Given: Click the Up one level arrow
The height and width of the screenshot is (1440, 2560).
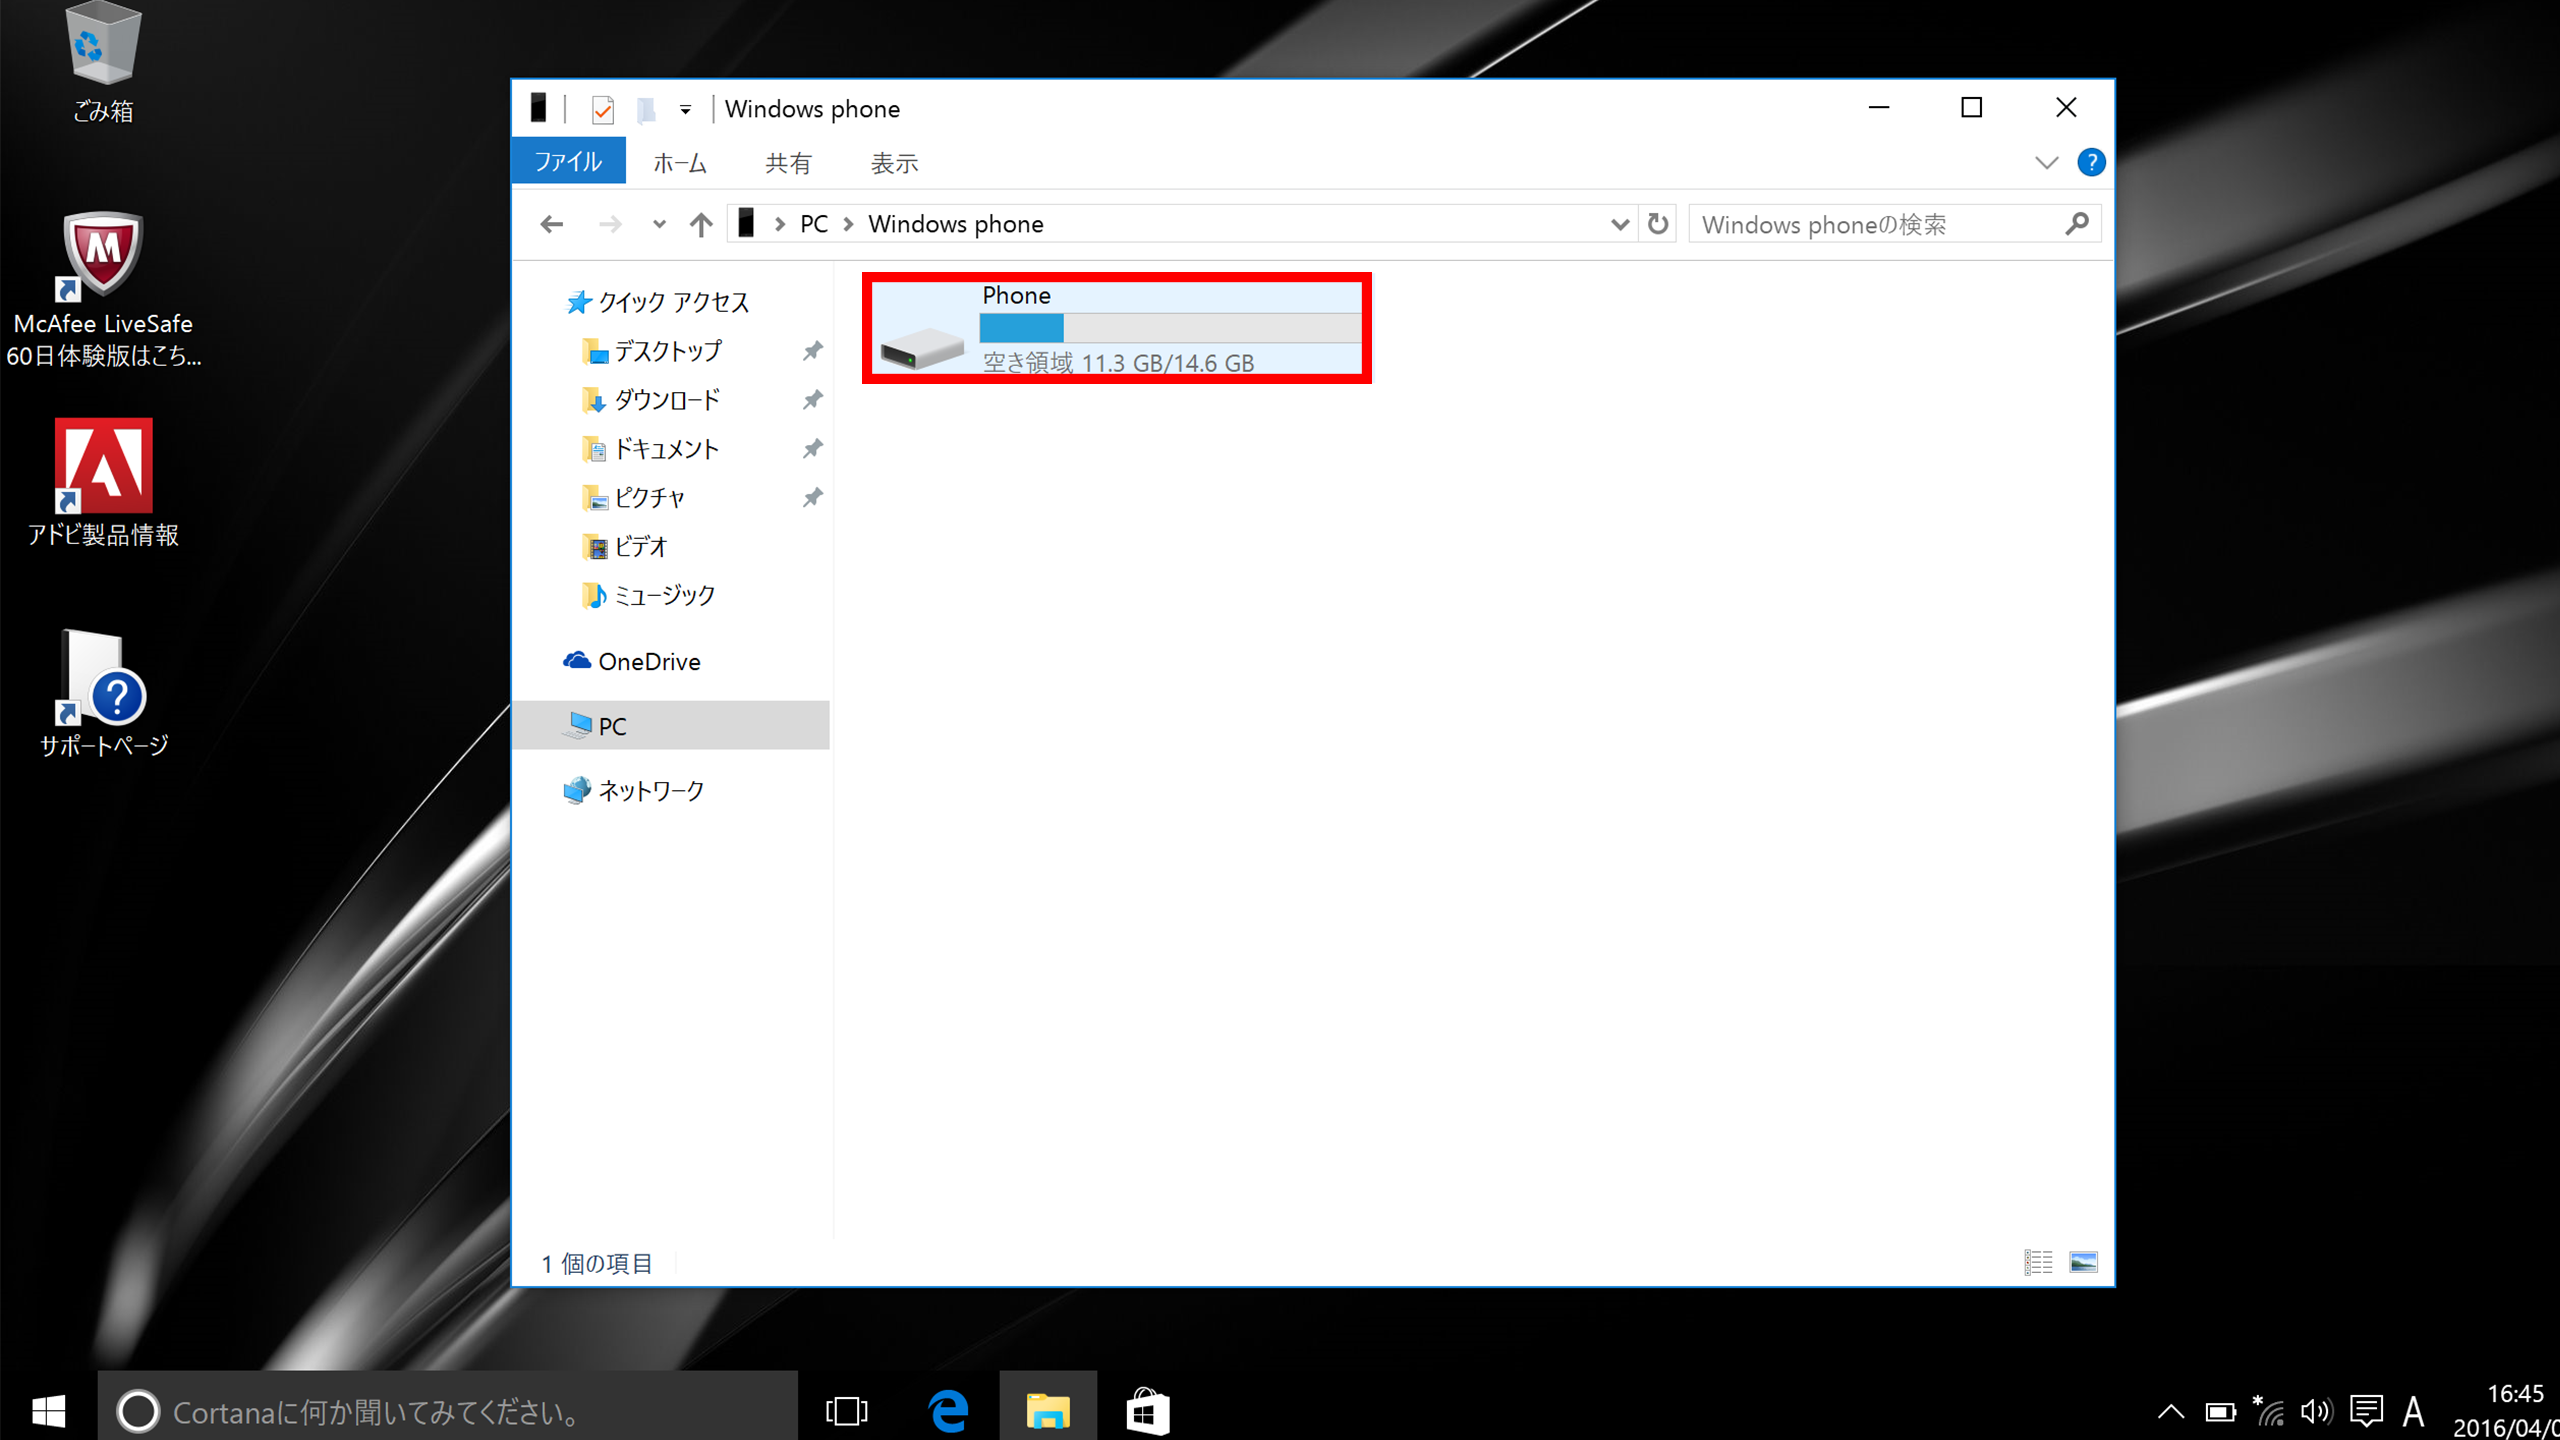Looking at the screenshot, I should point(701,224).
